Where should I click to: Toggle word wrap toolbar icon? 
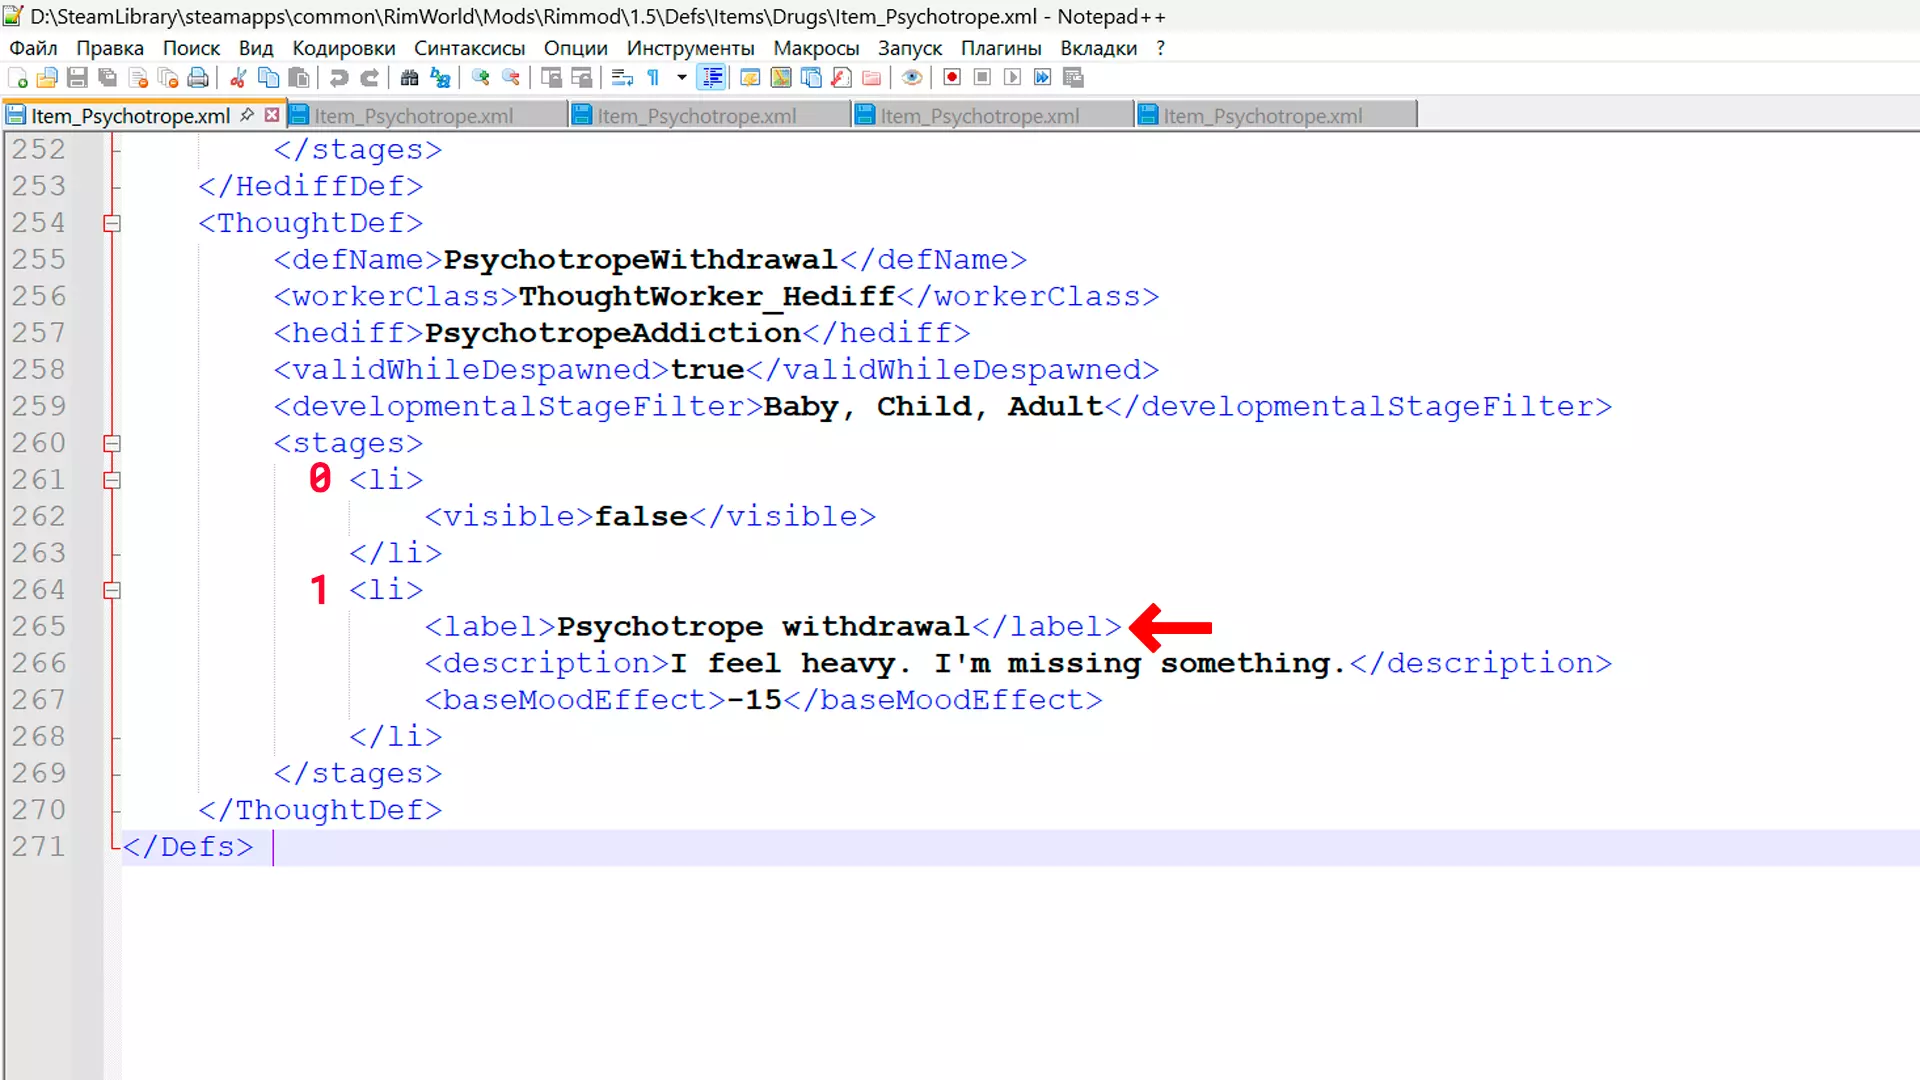click(x=622, y=78)
